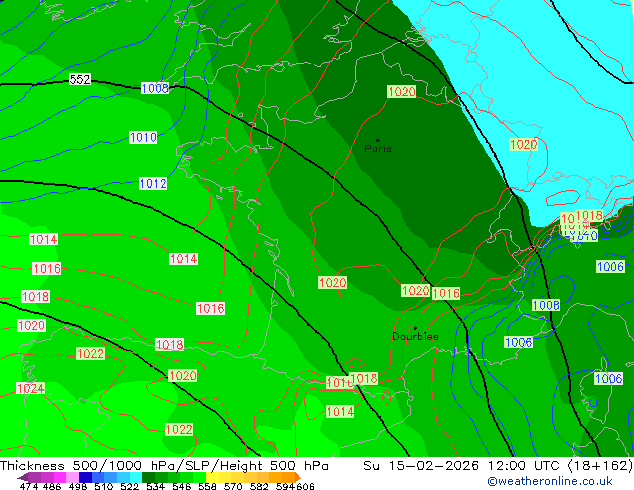Click the legend value 570
This screenshot has height=490, width=634.
tap(233, 486)
